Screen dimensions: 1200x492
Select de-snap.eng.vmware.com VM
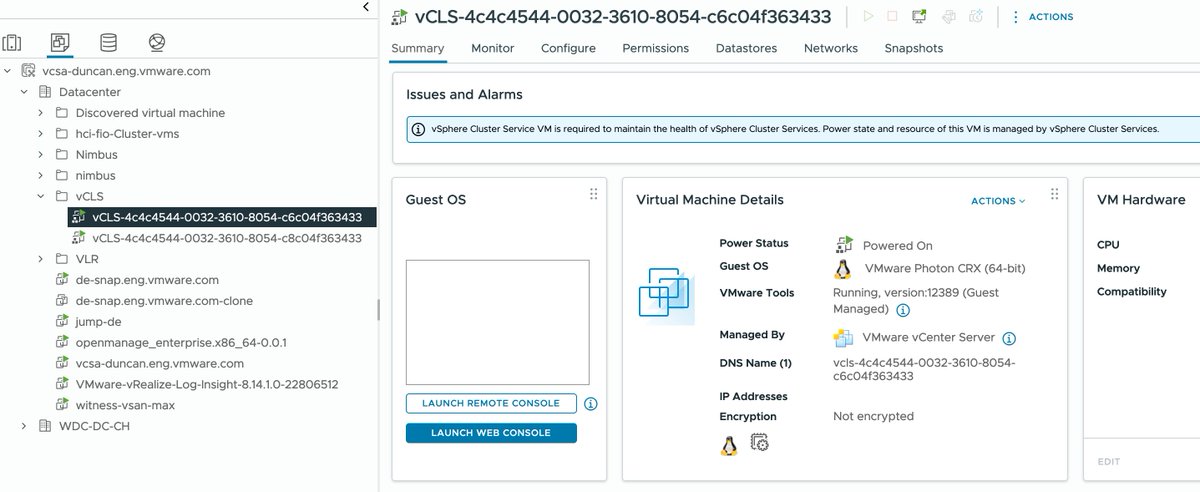click(147, 280)
